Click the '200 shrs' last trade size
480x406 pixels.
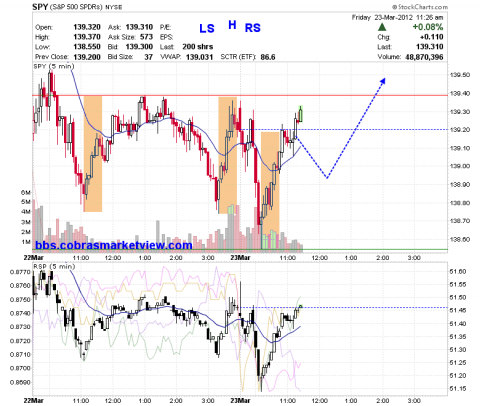coord(198,47)
